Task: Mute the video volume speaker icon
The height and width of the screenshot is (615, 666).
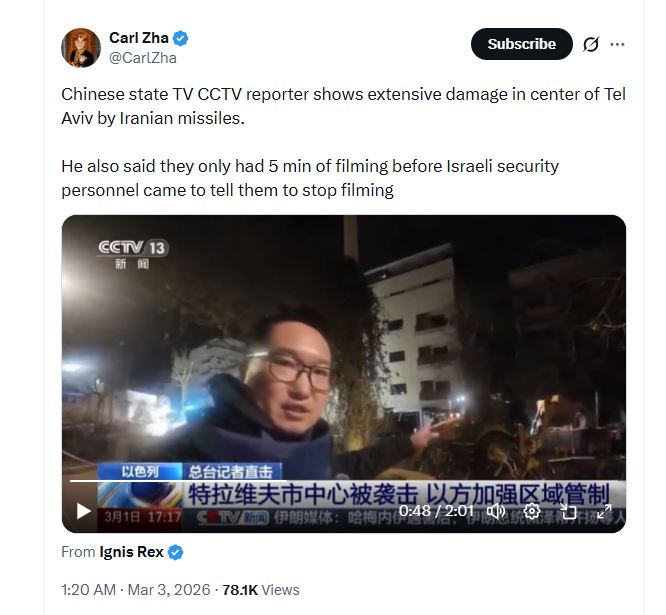Action: click(495, 511)
